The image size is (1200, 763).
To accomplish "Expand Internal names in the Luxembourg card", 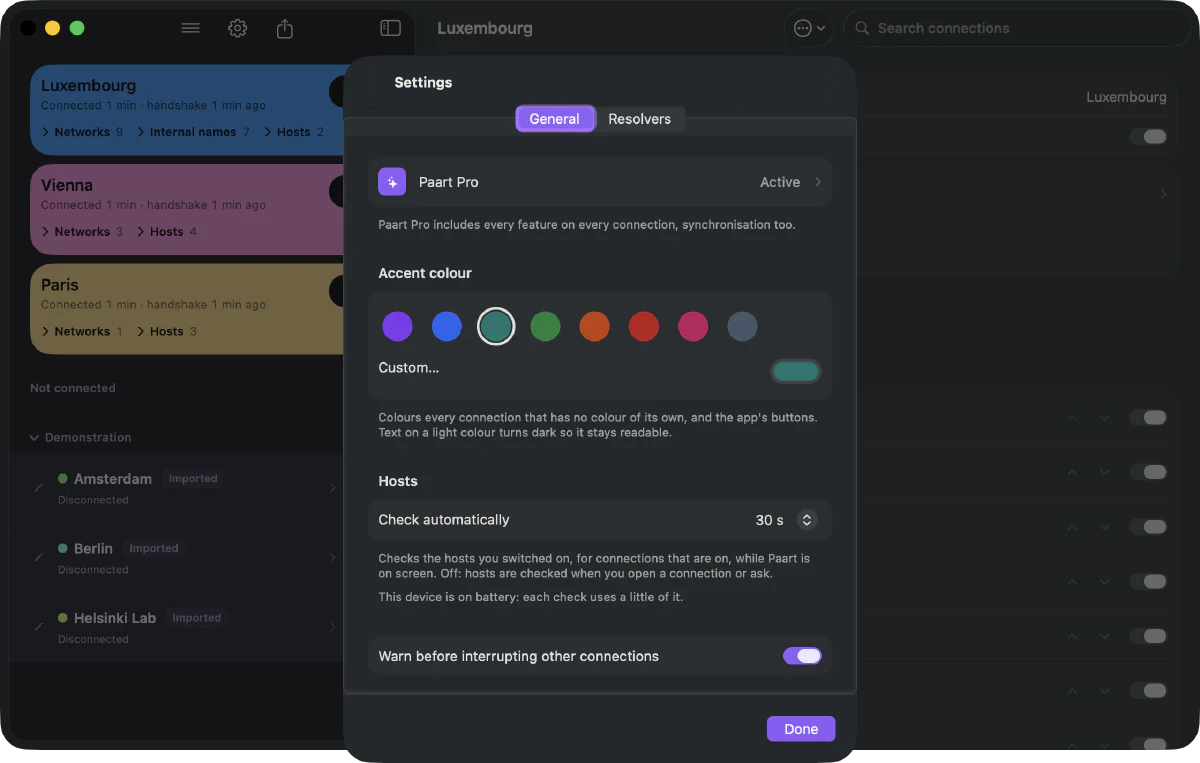I will click(x=193, y=132).
